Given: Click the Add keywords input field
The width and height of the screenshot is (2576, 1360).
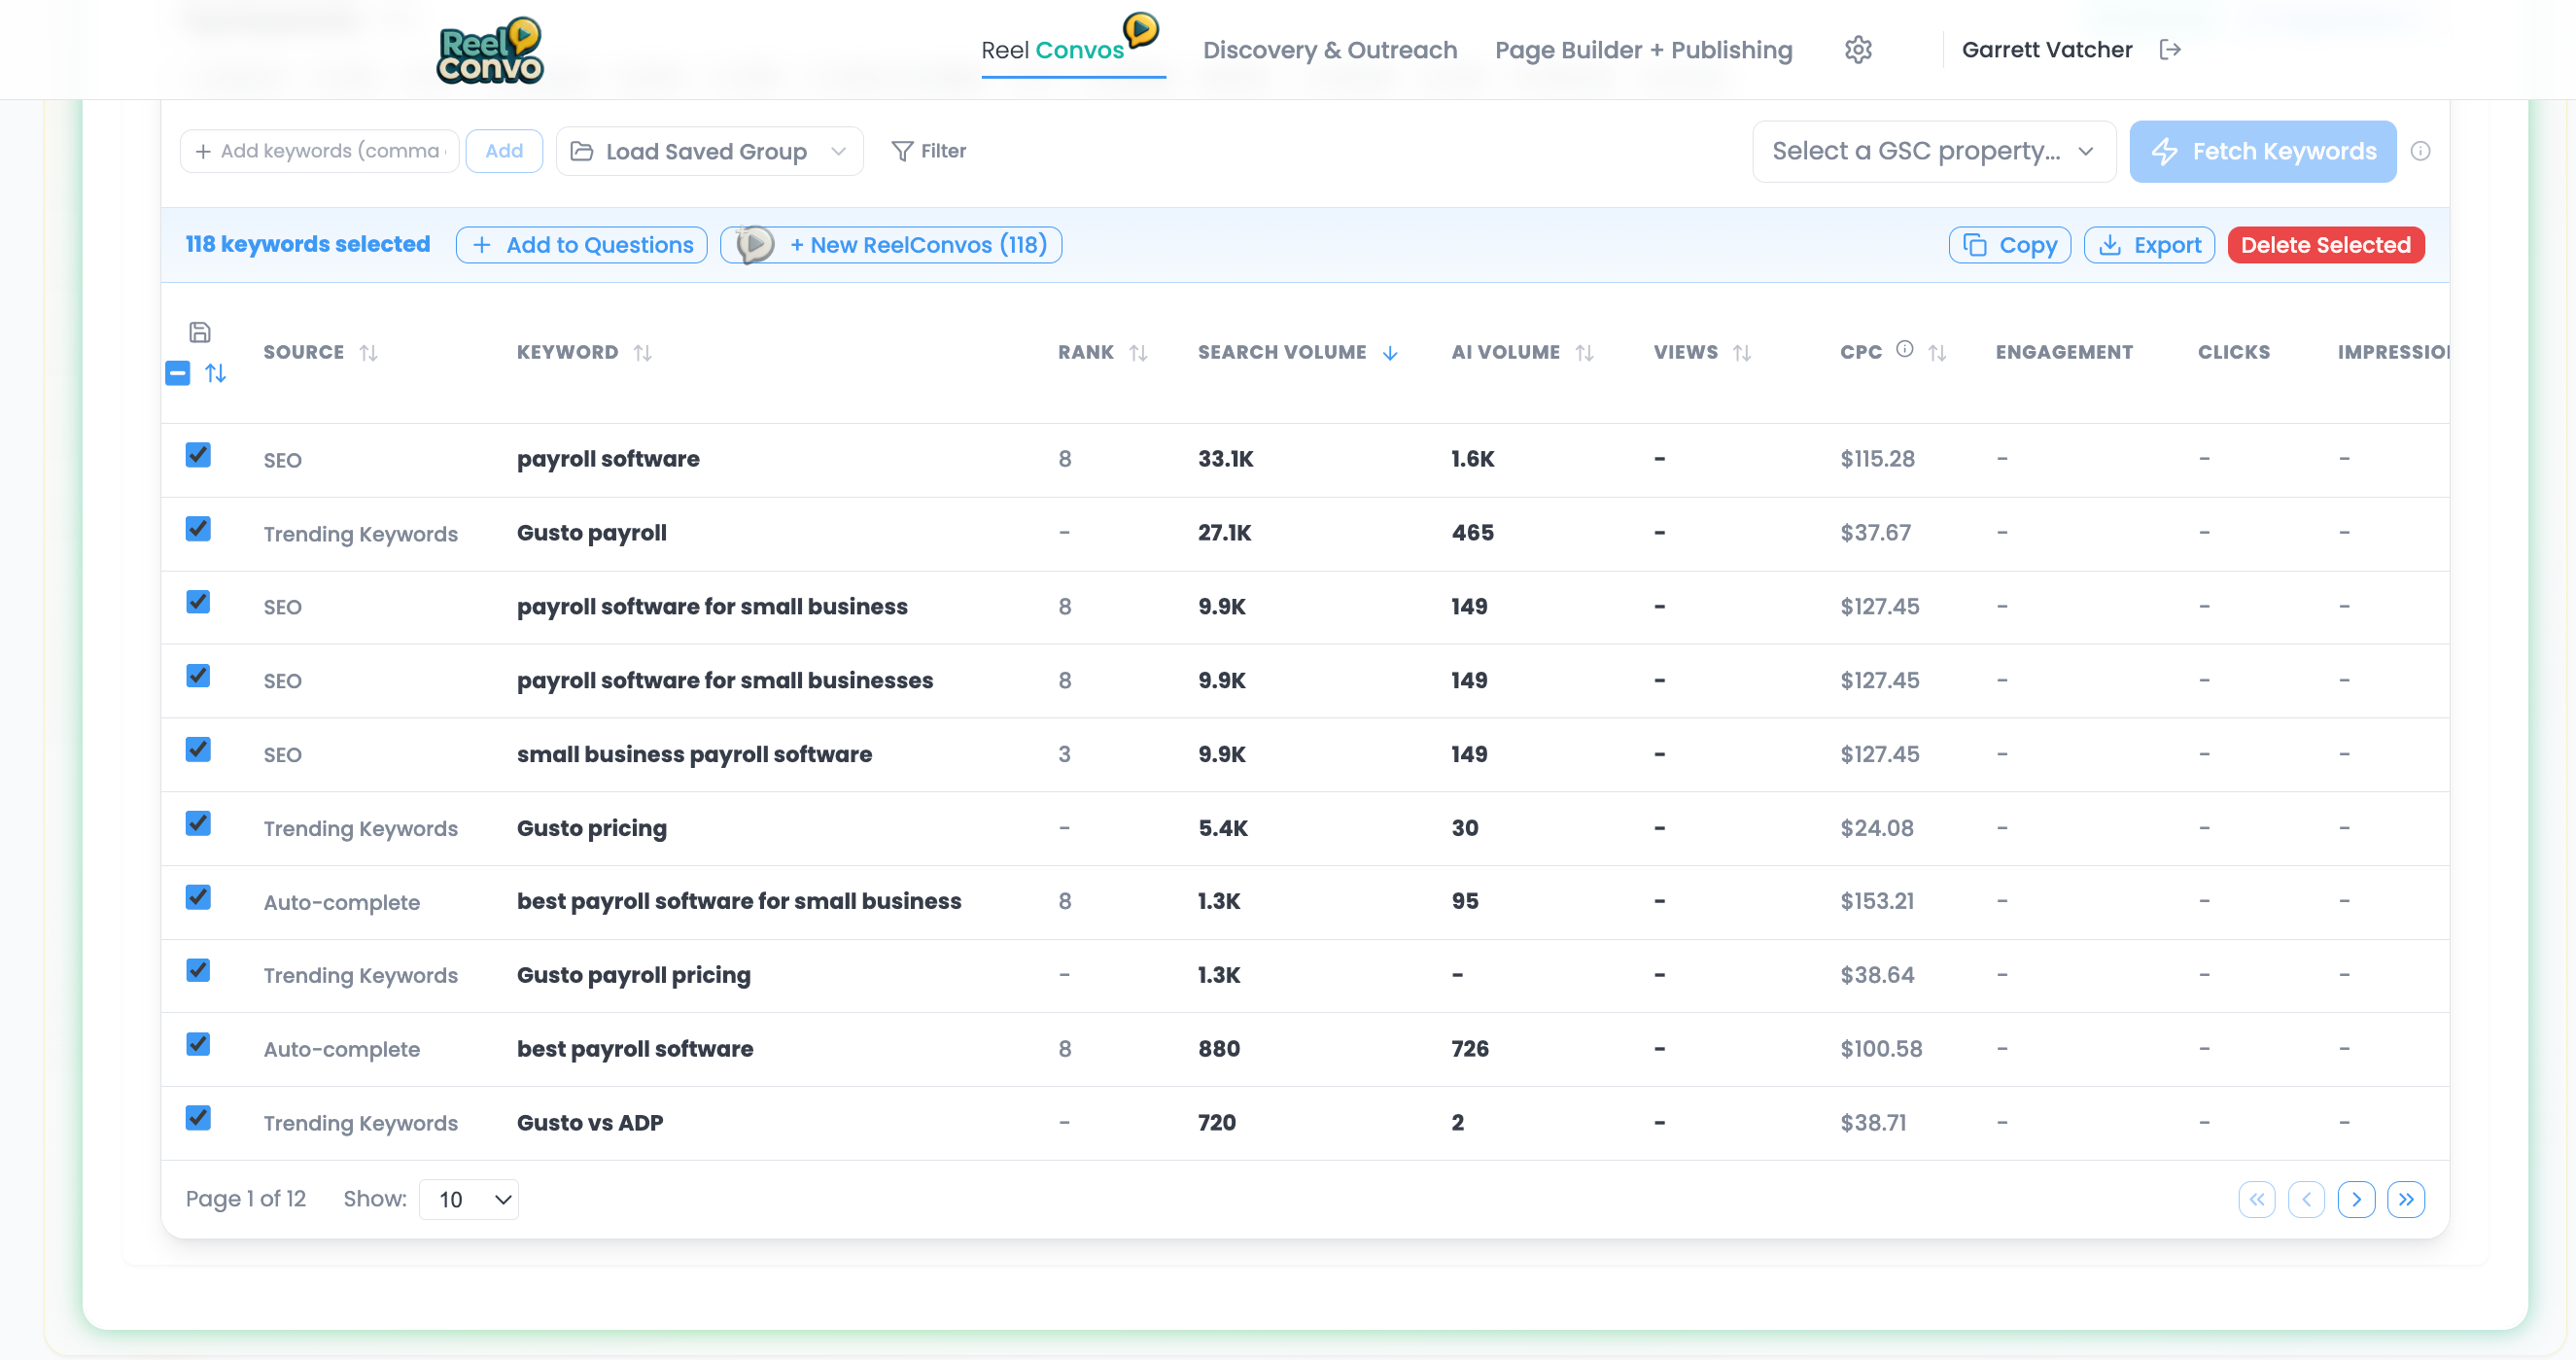Looking at the screenshot, I should [x=328, y=151].
